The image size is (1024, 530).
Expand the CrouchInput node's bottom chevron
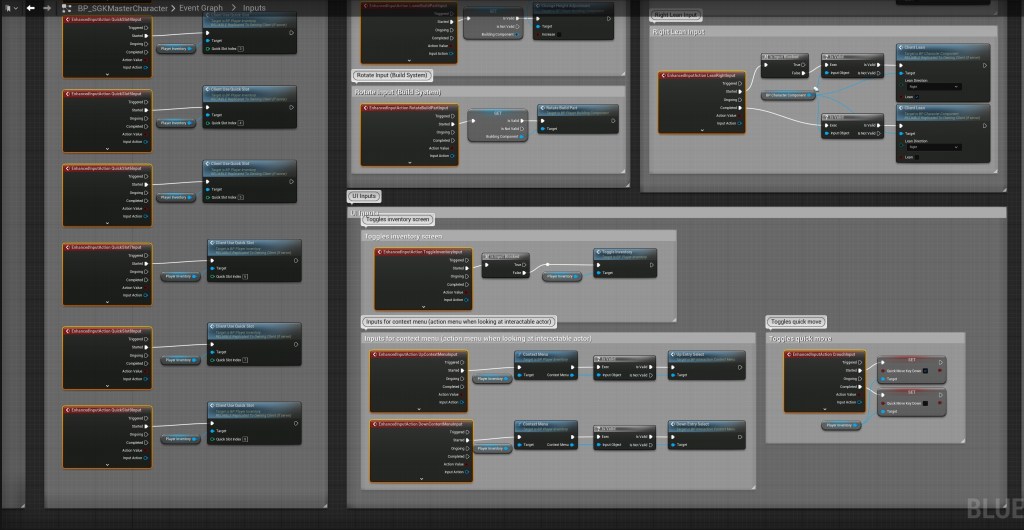pyautogui.click(x=825, y=409)
